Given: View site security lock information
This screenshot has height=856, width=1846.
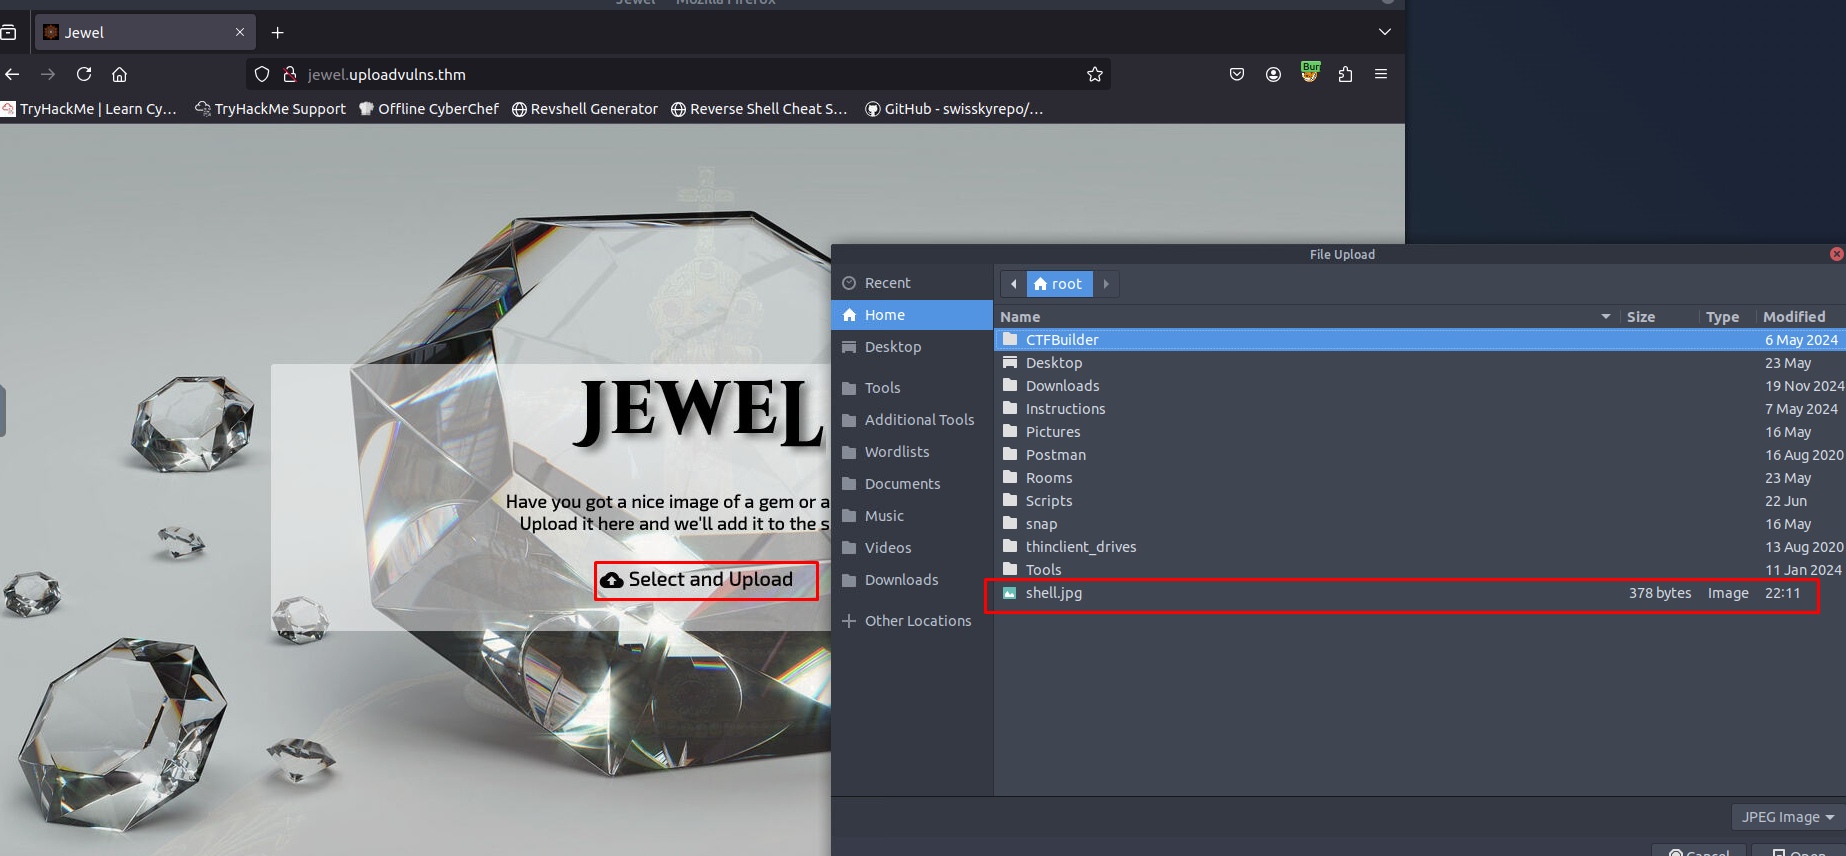Looking at the screenshot, I should (x=290, y=74).
